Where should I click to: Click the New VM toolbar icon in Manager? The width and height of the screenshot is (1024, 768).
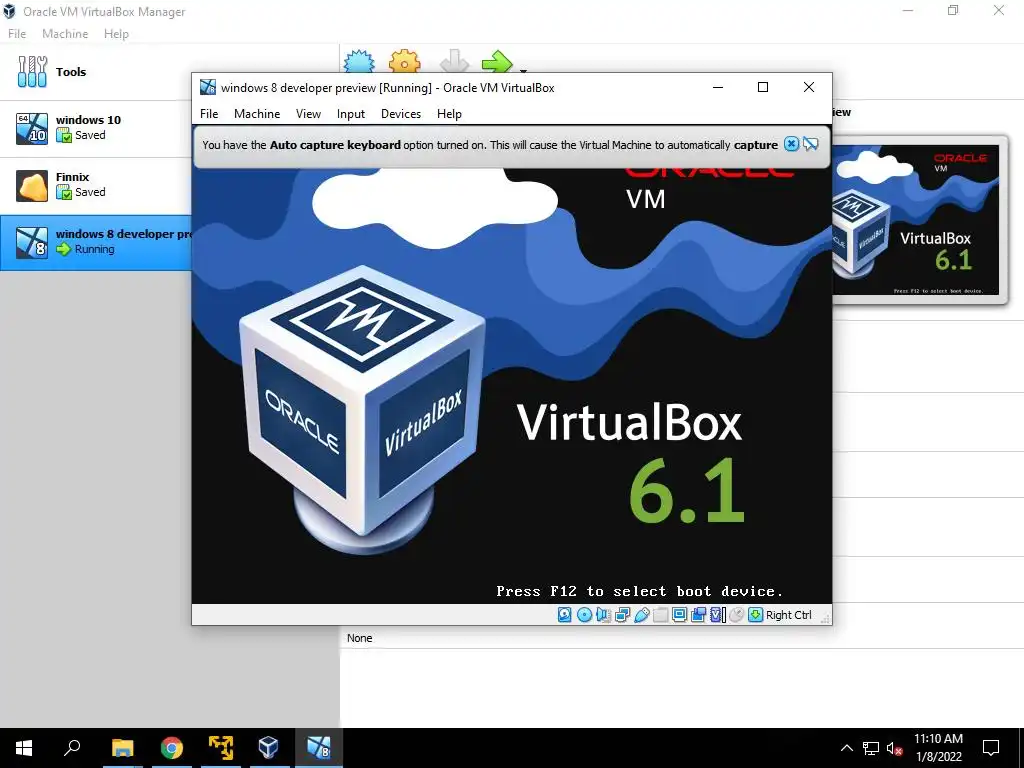coord(359,61)
